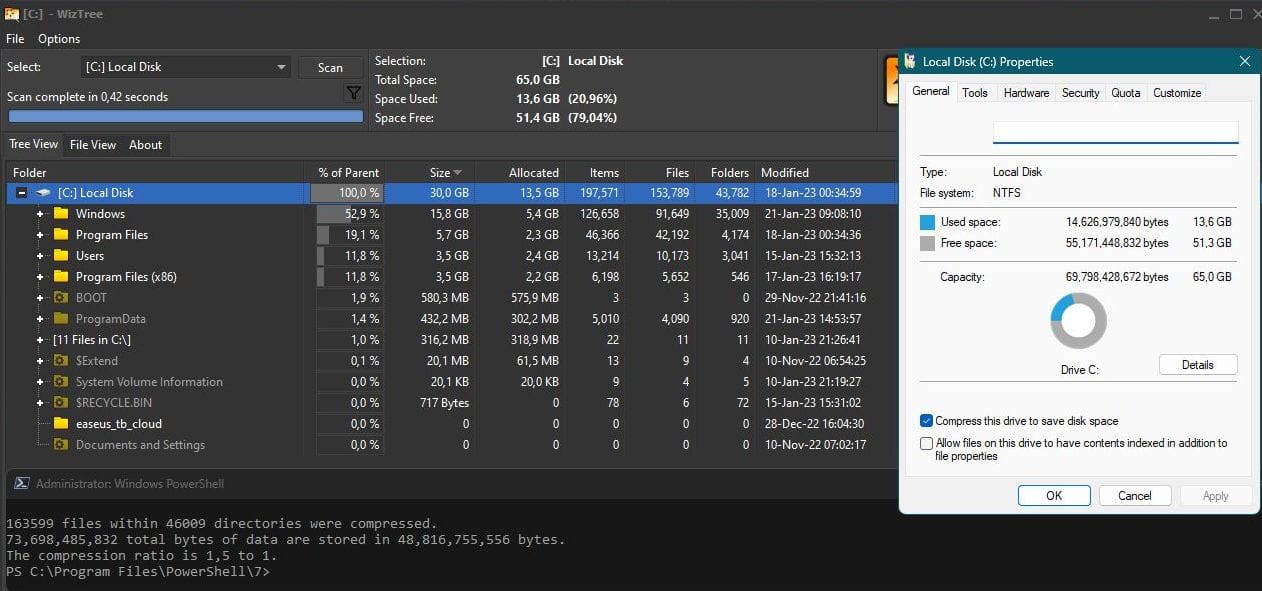Viewport: 1262px width, 591px height.
Task: Enable 'Allow files on this drive' indexing checkbox
Action: point(926,443)
